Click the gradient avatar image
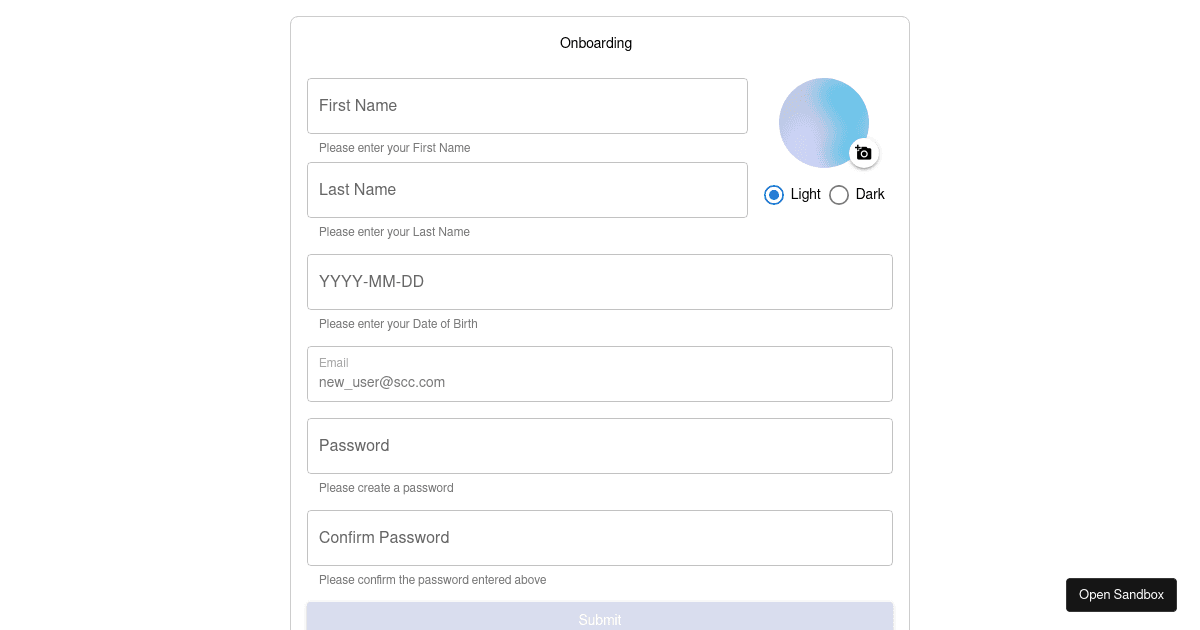The image size is (1200, 630). [x=824, y=123]
